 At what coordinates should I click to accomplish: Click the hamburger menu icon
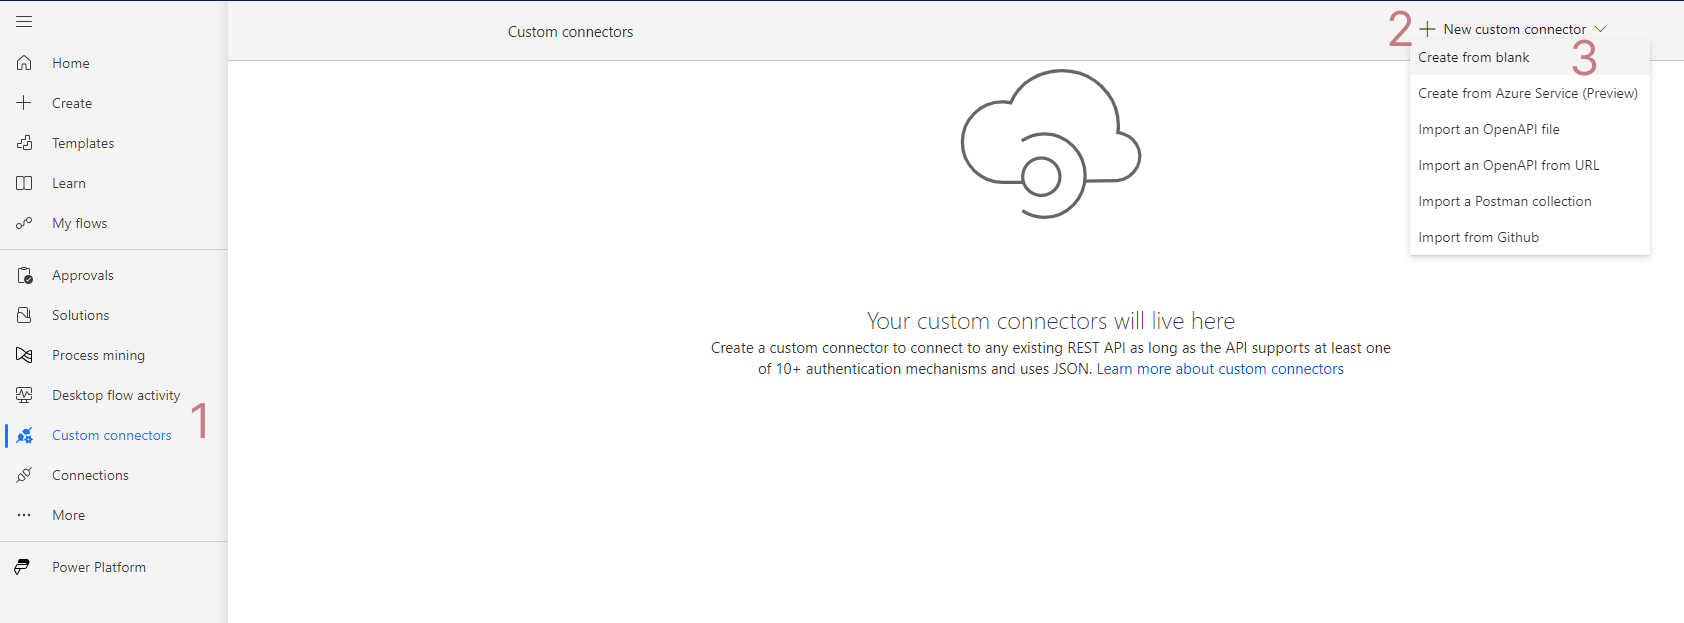pos(24,21)
